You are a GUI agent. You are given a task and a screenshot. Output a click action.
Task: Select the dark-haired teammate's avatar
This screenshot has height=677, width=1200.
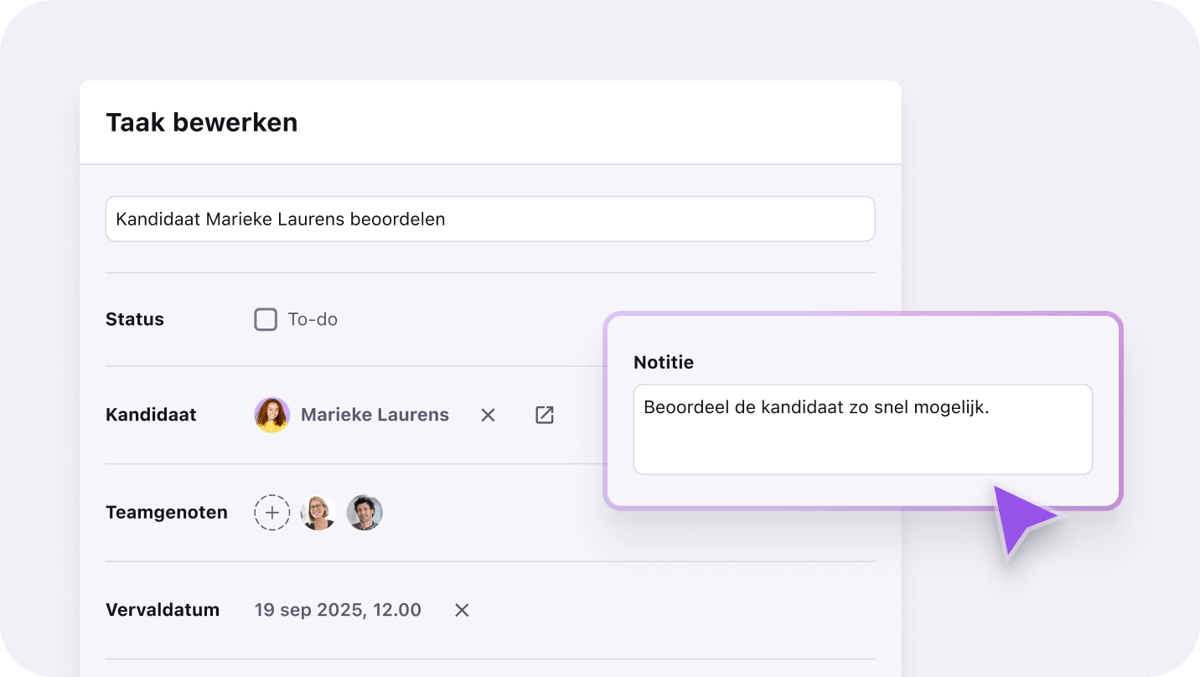point(364,512)
